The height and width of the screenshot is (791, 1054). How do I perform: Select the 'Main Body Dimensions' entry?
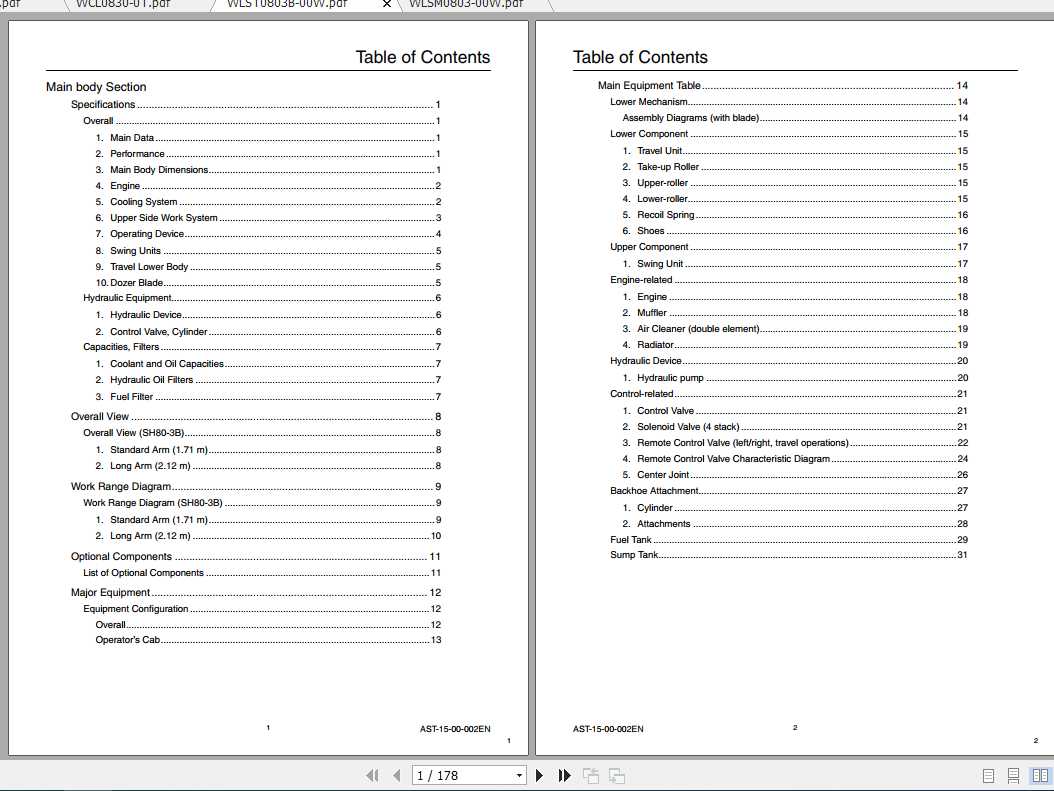point(268,170)
